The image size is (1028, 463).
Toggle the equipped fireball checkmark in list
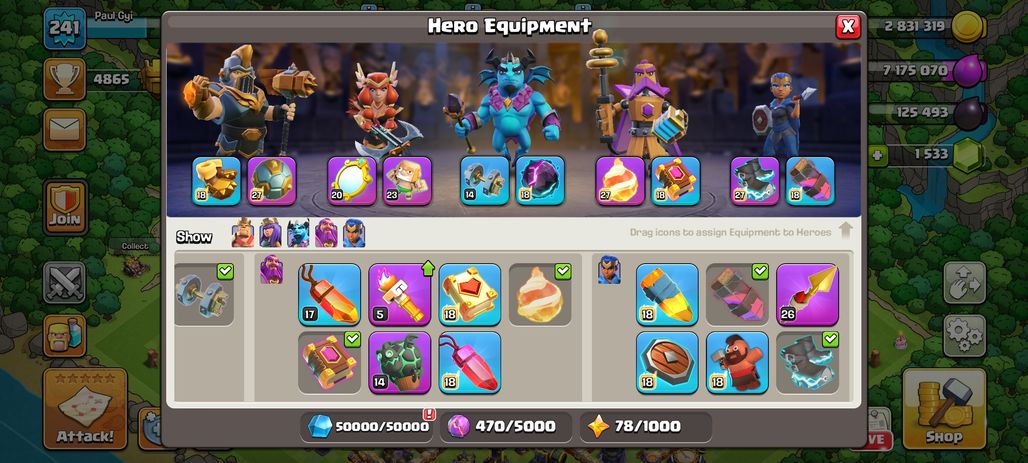(563, 271)
